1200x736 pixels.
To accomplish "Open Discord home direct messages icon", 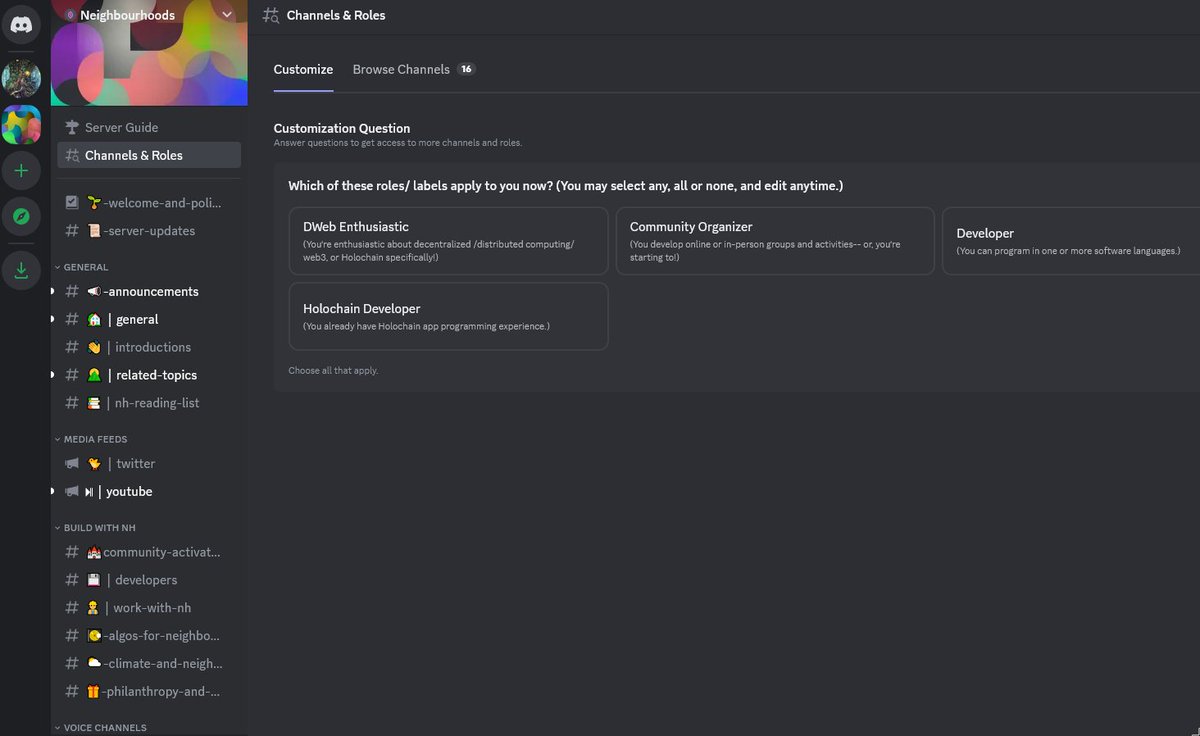I will coord(21,23).
